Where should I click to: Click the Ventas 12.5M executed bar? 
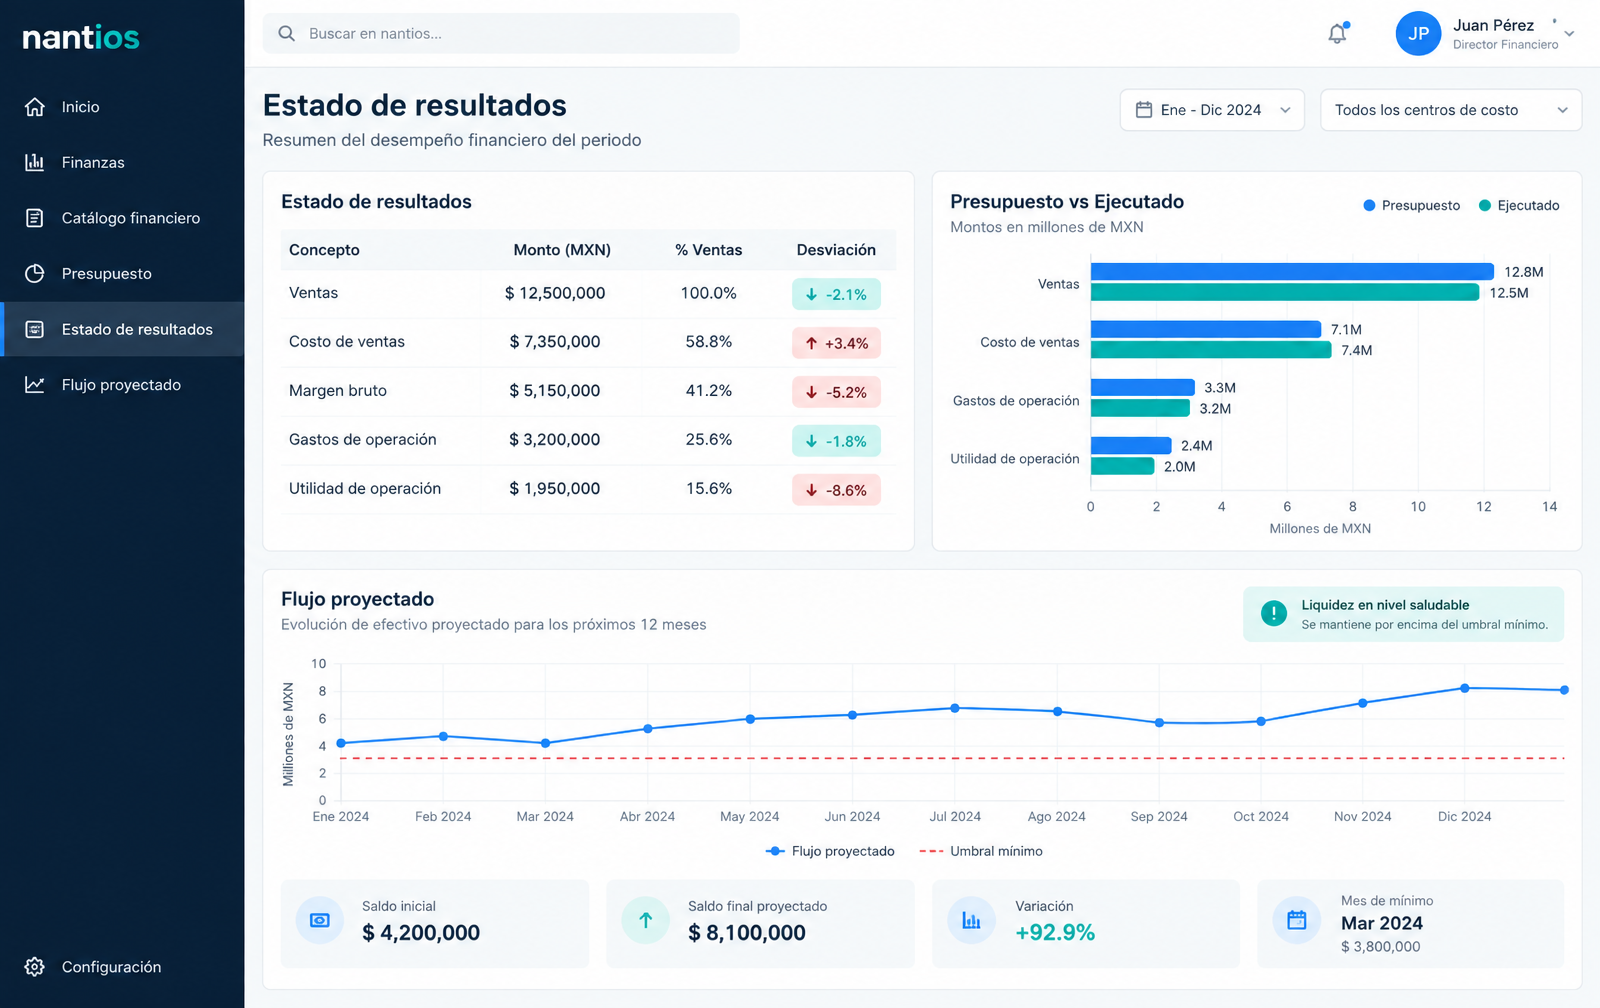1285,292
